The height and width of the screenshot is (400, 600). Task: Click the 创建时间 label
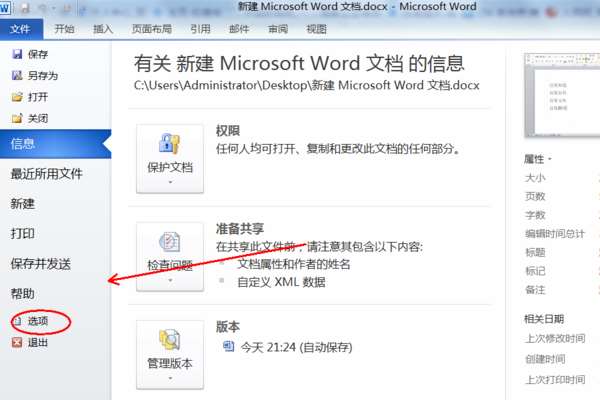click(545, 359)
